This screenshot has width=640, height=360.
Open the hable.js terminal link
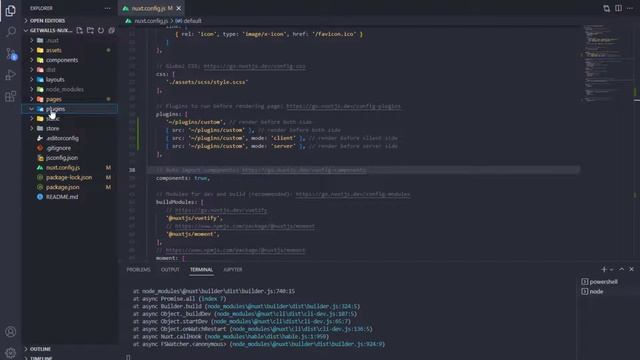pyautogui.click(x=266, y=337)
